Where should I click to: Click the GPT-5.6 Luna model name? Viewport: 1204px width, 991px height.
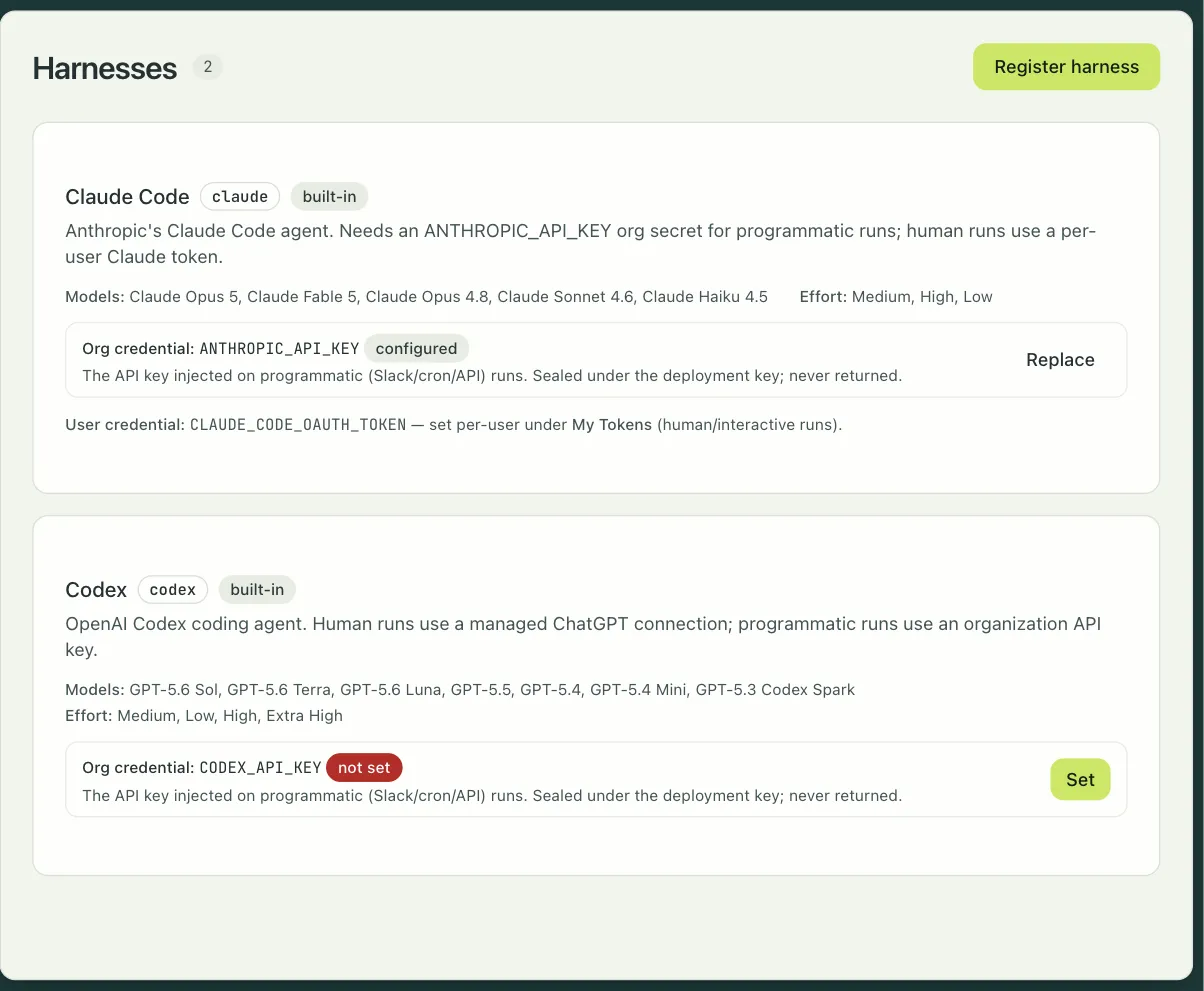pos(391,690)
